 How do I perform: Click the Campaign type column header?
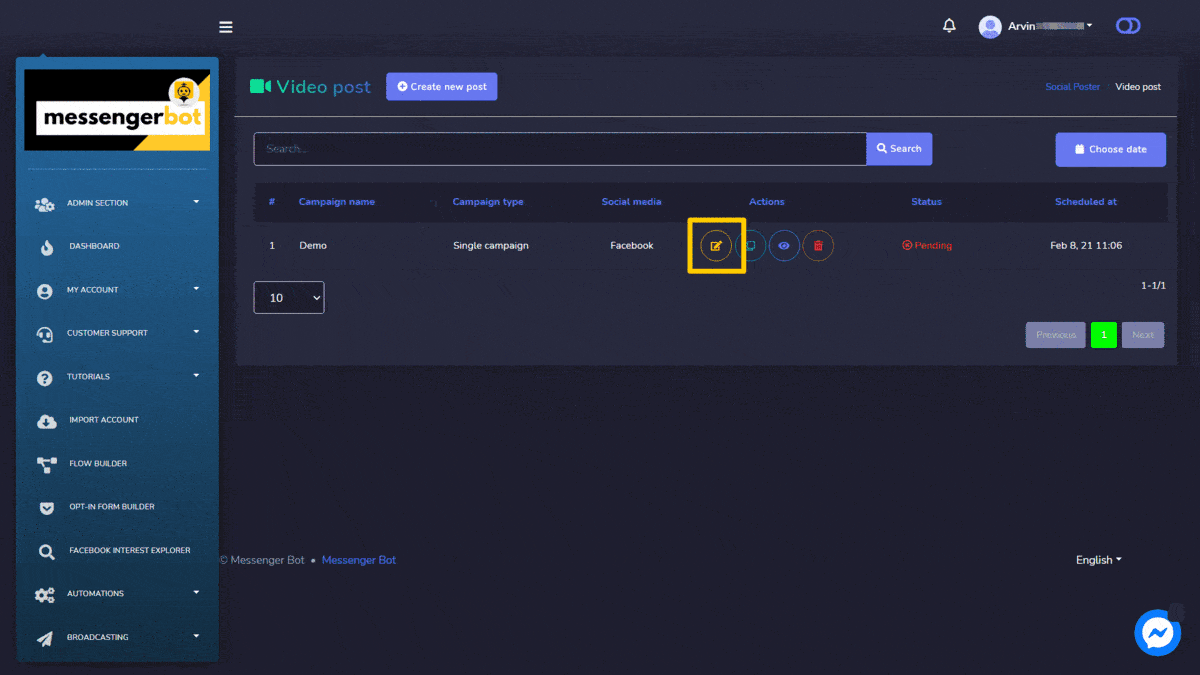488,202
